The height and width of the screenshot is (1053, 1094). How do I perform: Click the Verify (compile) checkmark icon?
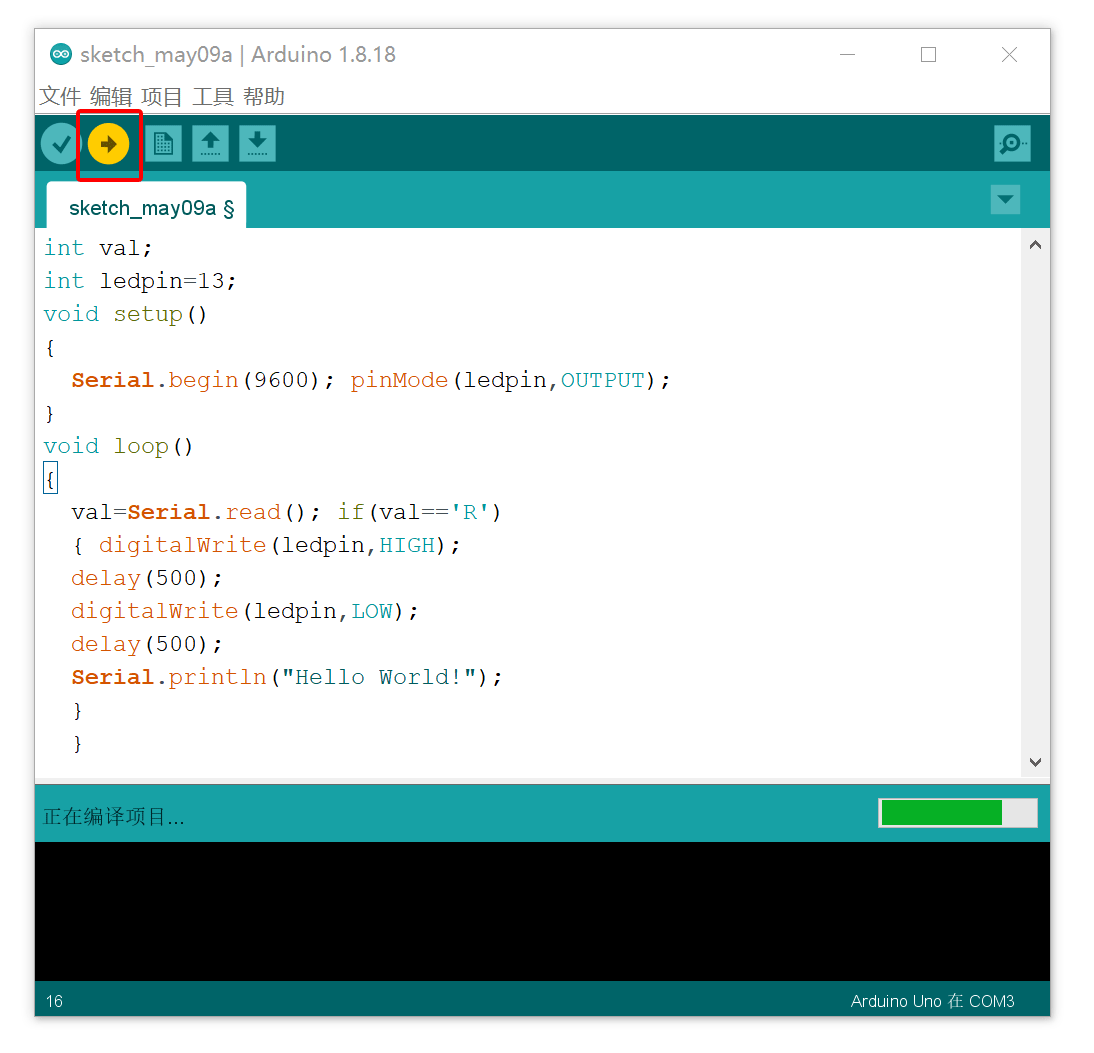point(59,143)
